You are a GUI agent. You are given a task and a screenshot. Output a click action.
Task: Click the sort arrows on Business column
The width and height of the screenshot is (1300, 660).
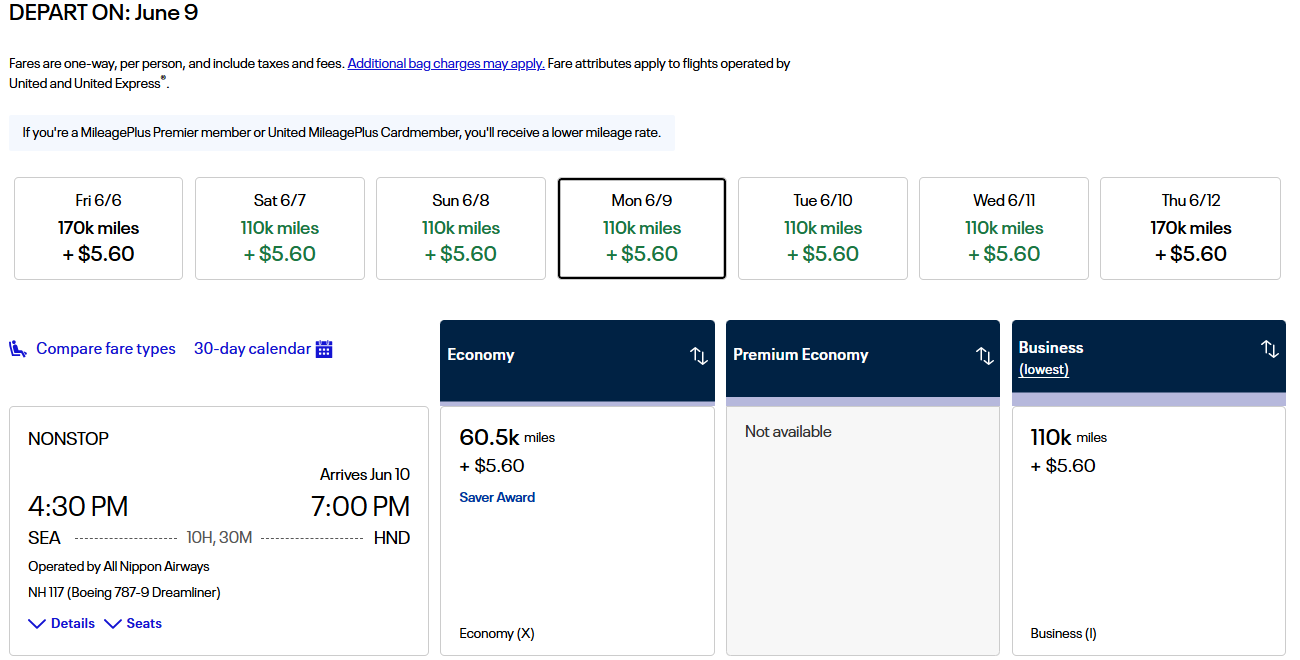(1269, 349)
